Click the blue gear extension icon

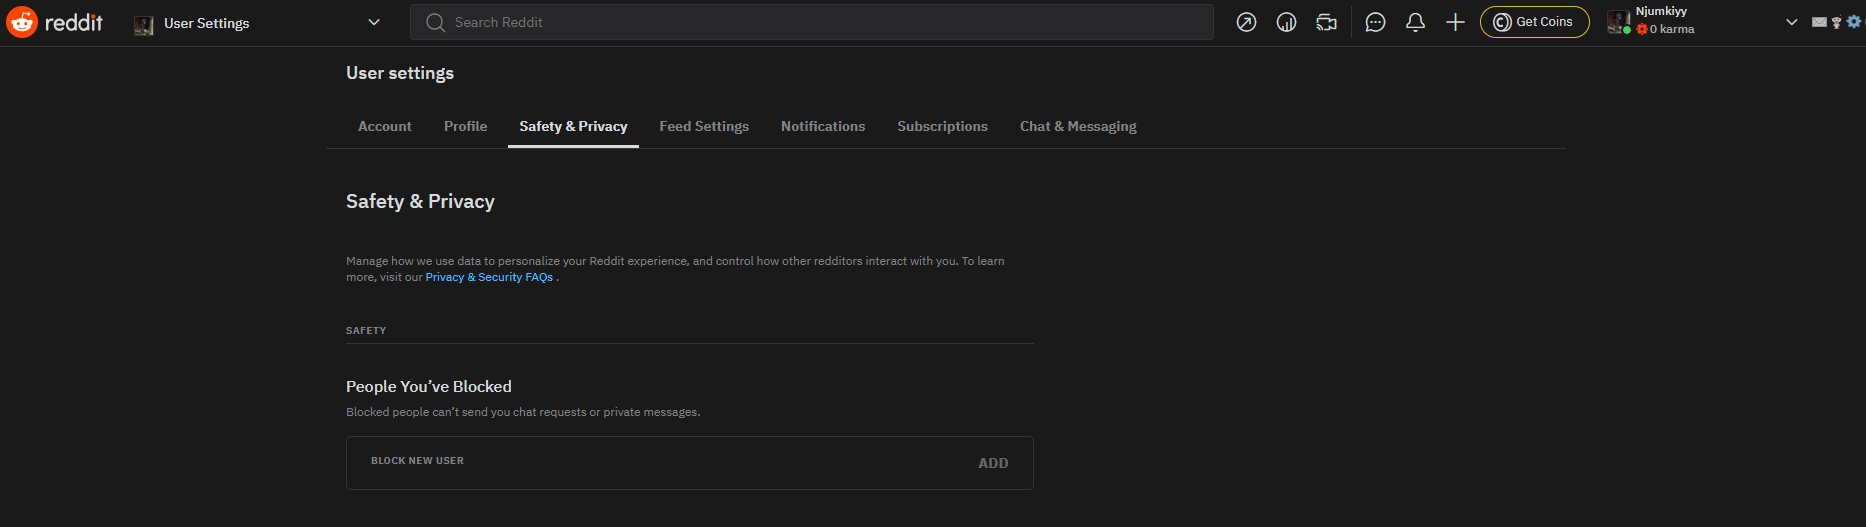coord(1854,21)
